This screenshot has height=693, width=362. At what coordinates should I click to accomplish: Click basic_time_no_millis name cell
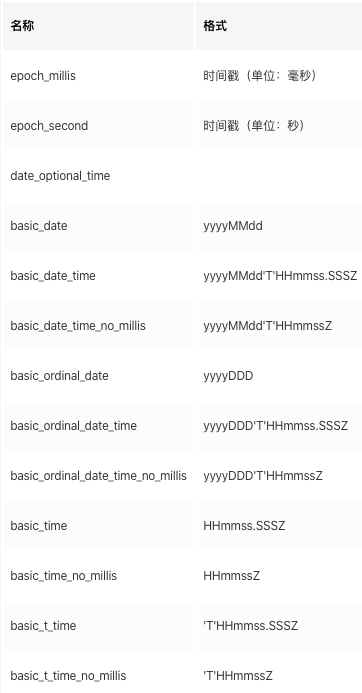(64, 575)
